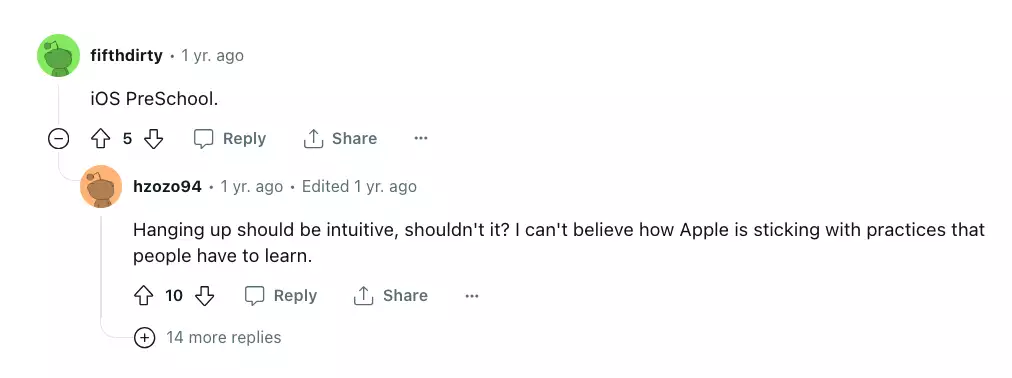Open fifthdirty's green avatar
1012x378 pixels.
click(59, 55)
